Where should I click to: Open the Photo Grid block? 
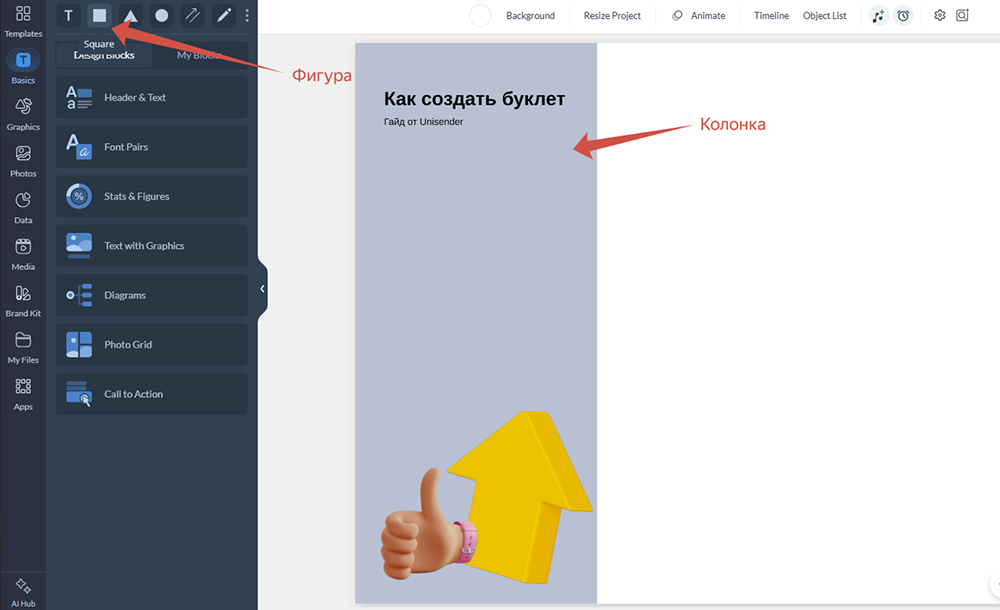152,345
